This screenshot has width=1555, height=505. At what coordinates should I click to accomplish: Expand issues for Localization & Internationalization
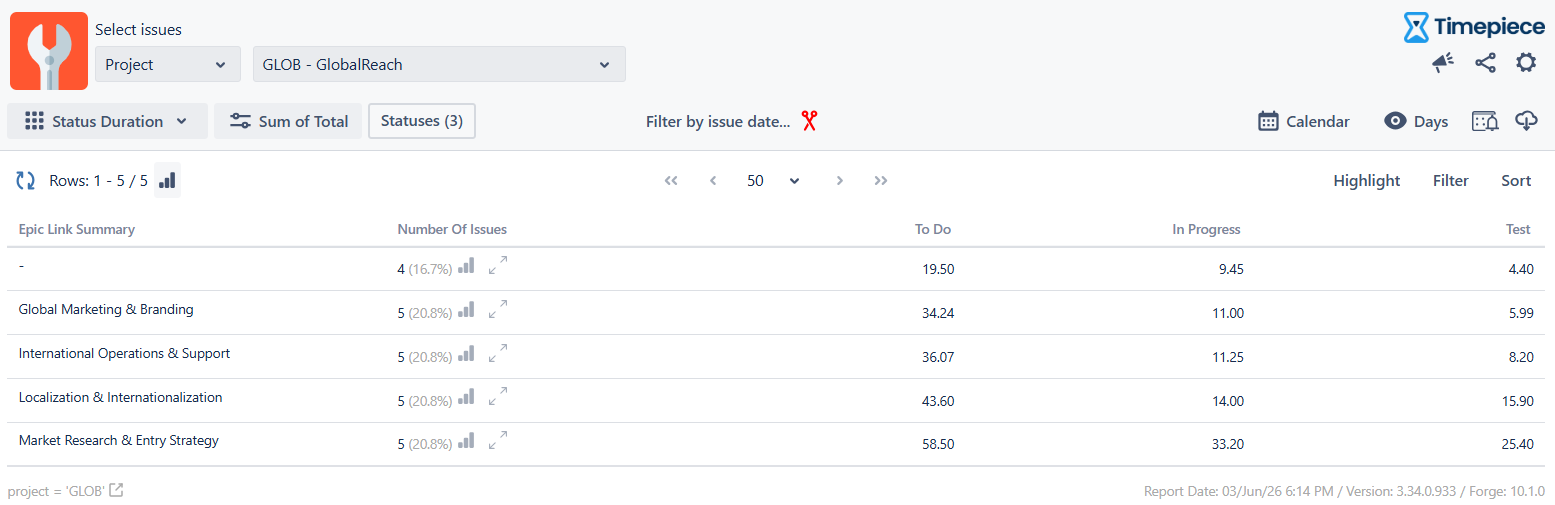498,398
